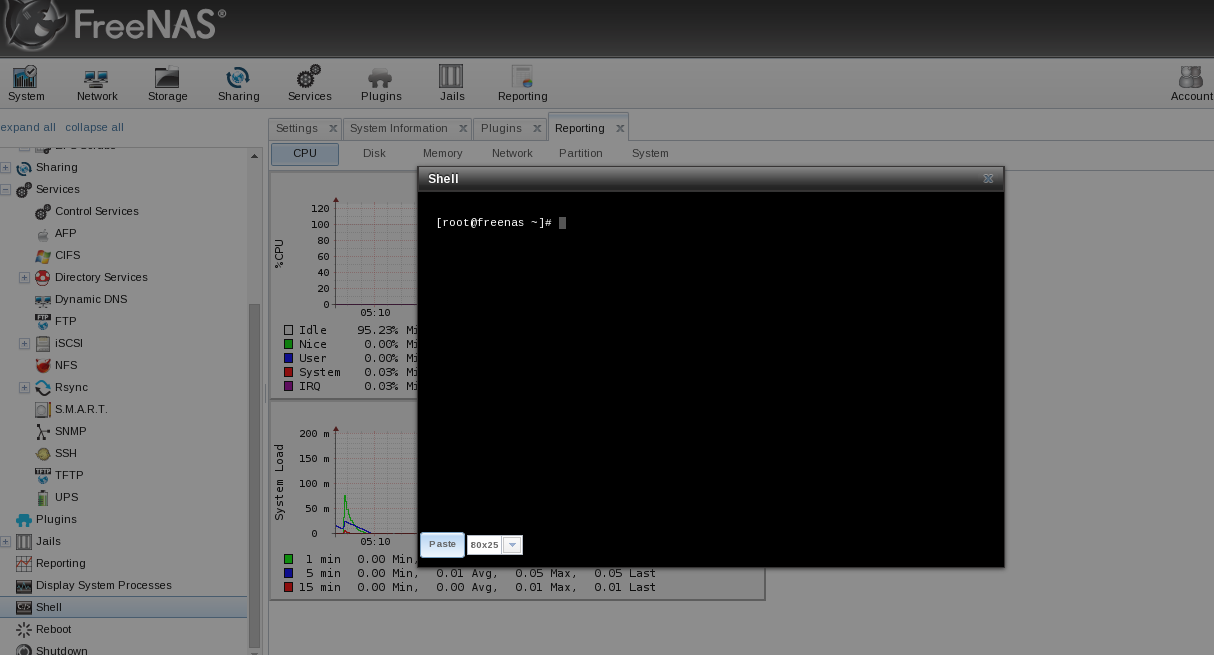Click the sidebar vertical scrollbar

tap(254, 475)
